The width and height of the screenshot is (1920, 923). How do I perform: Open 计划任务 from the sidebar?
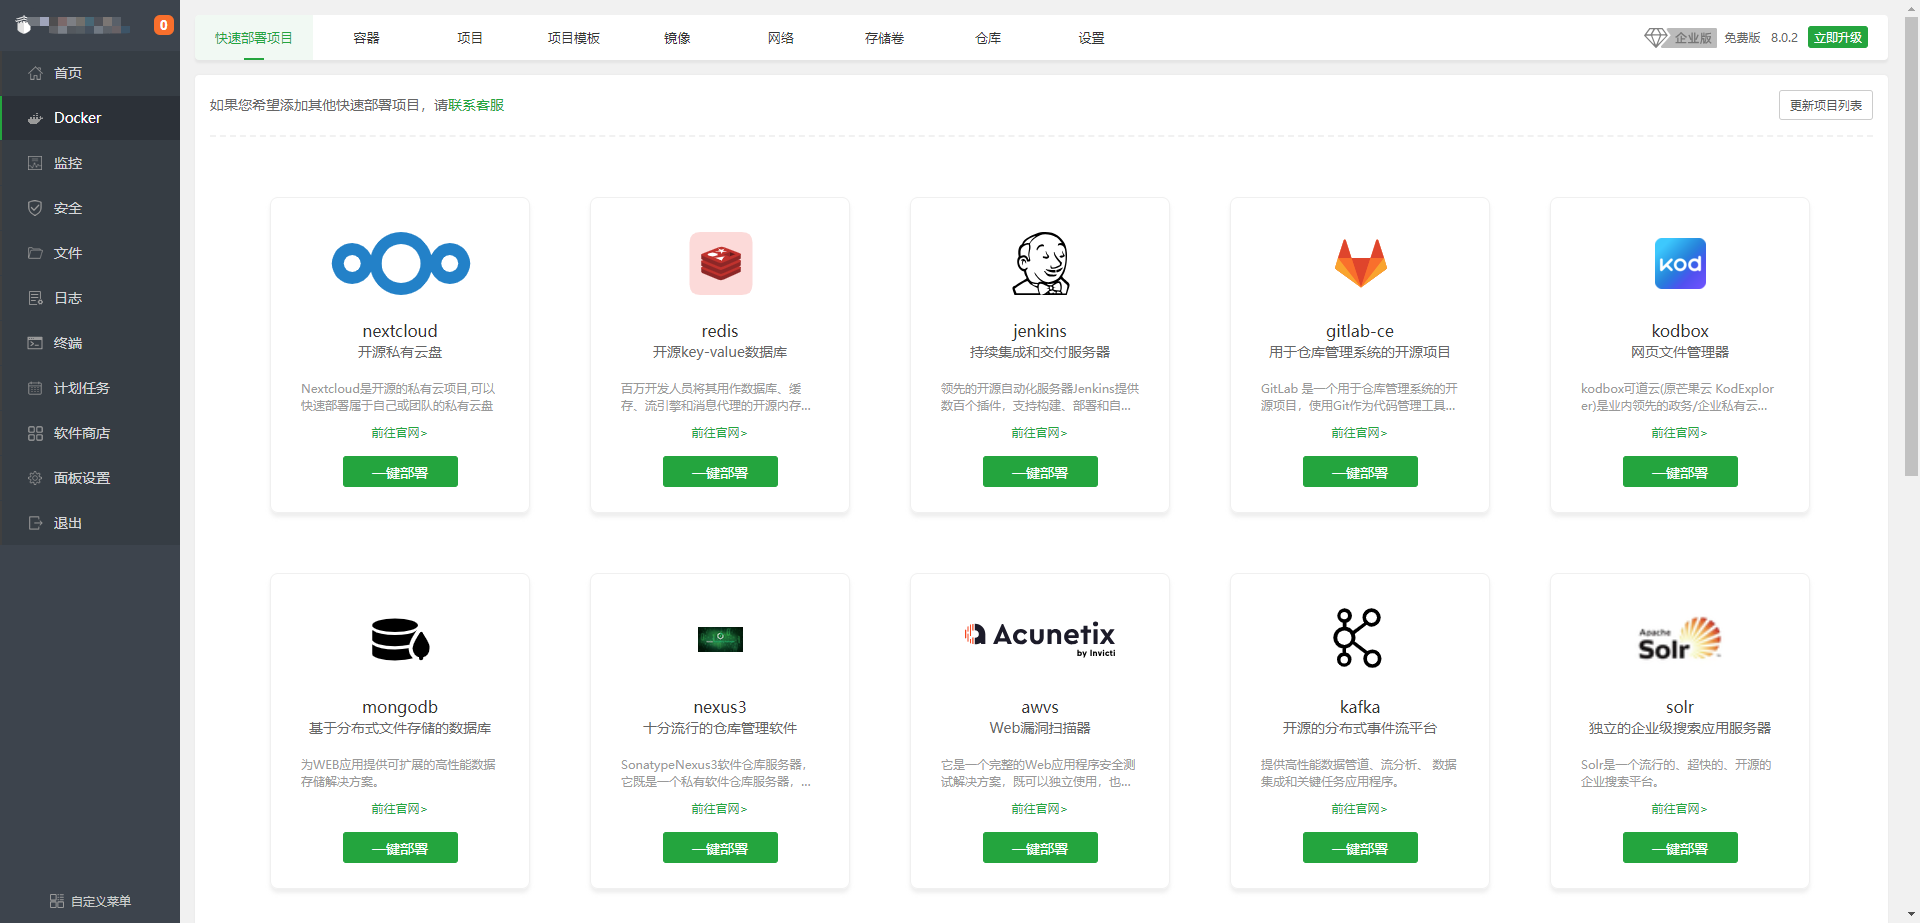coord(82,388)
